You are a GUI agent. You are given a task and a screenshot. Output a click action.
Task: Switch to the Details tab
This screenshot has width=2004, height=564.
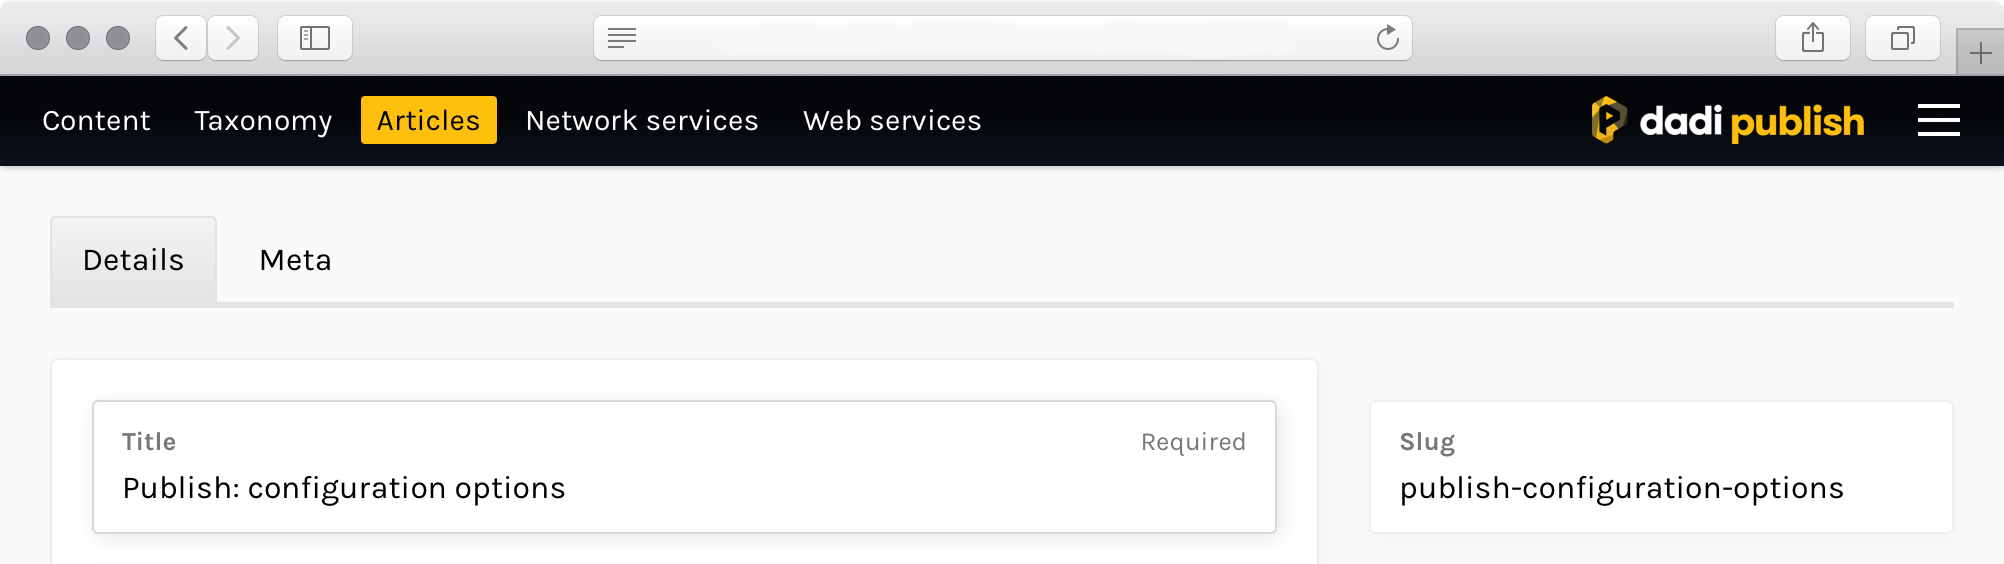tap(133, 260)
